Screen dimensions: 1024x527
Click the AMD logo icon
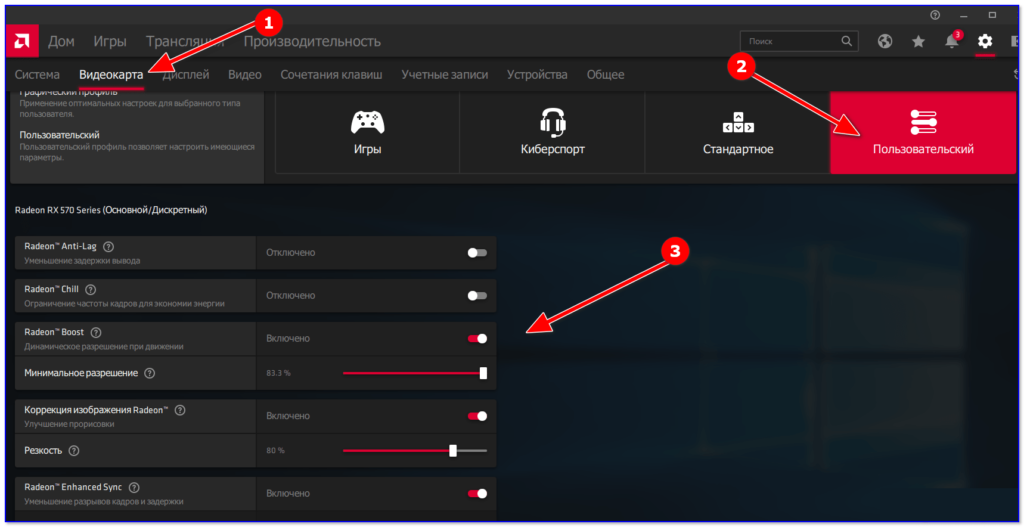pyautogui.click(x=22, y=42)
